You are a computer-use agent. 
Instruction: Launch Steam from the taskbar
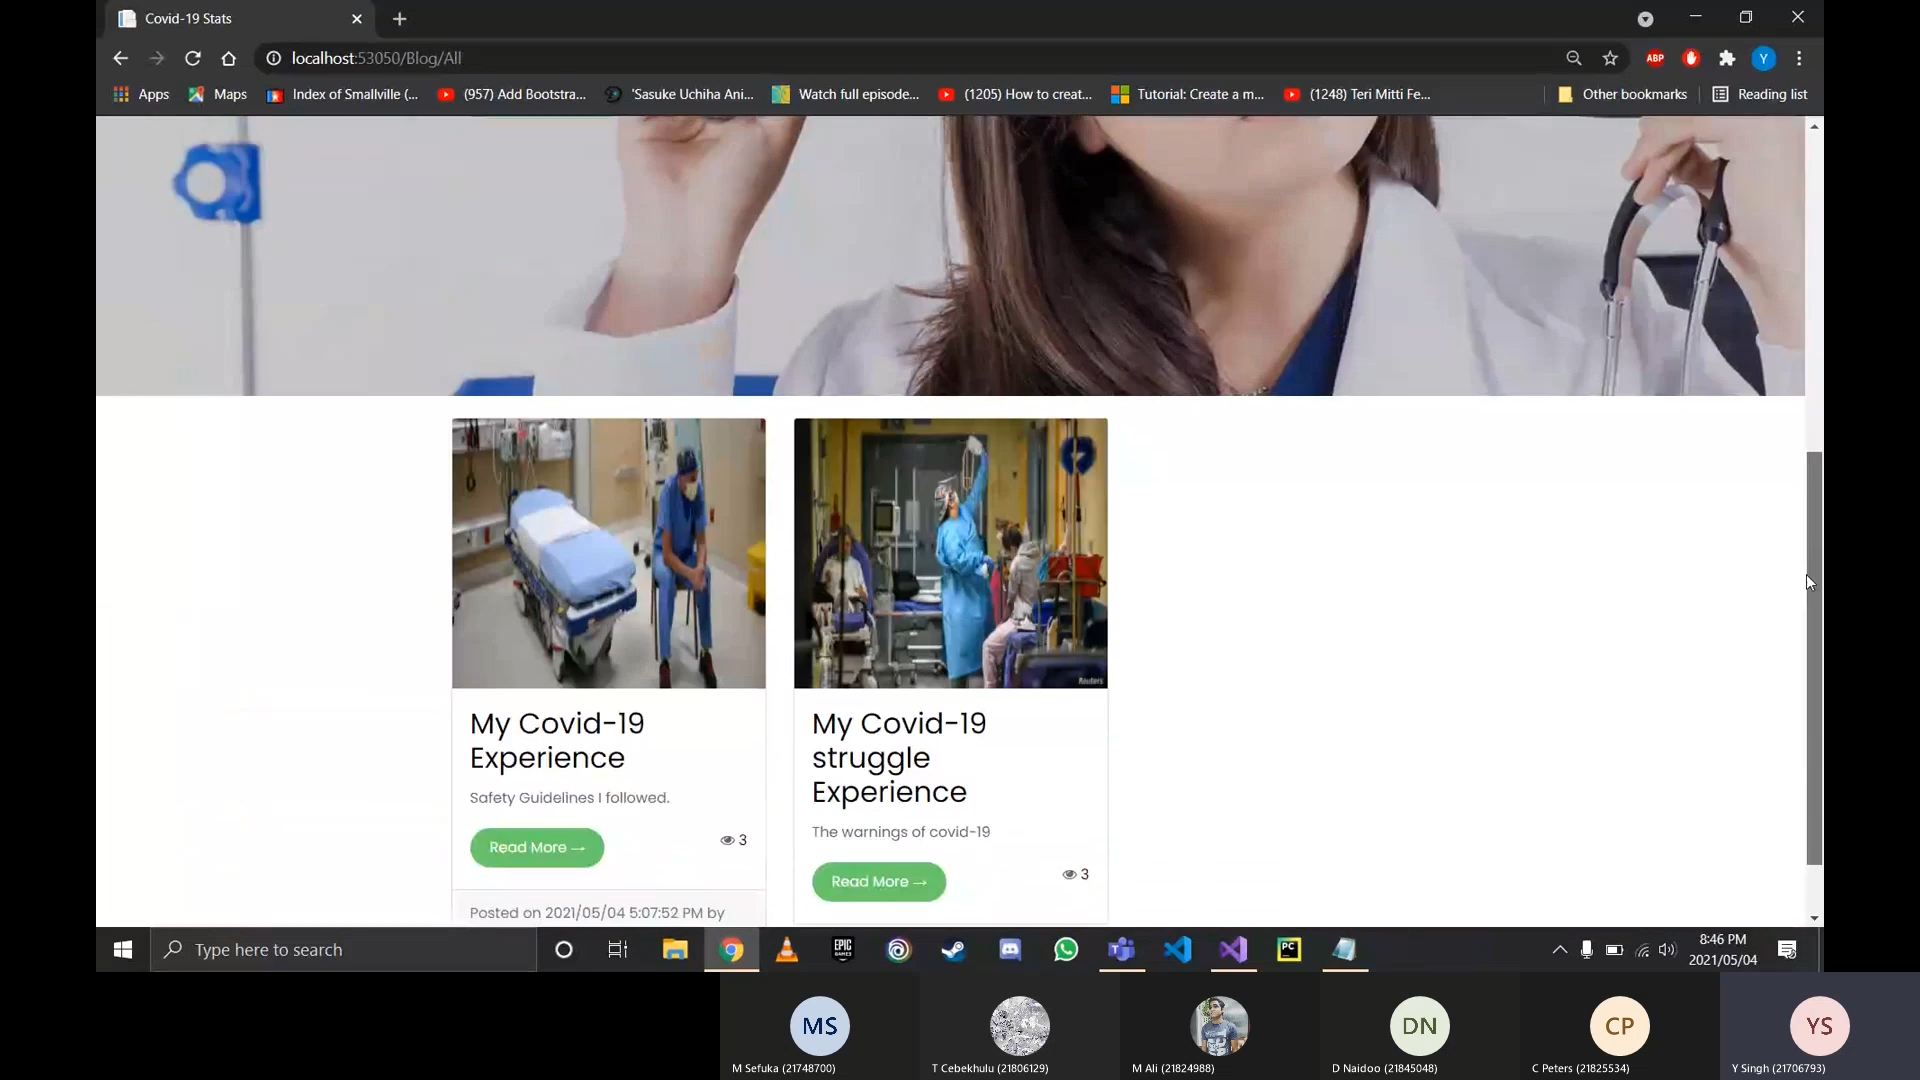954,949
